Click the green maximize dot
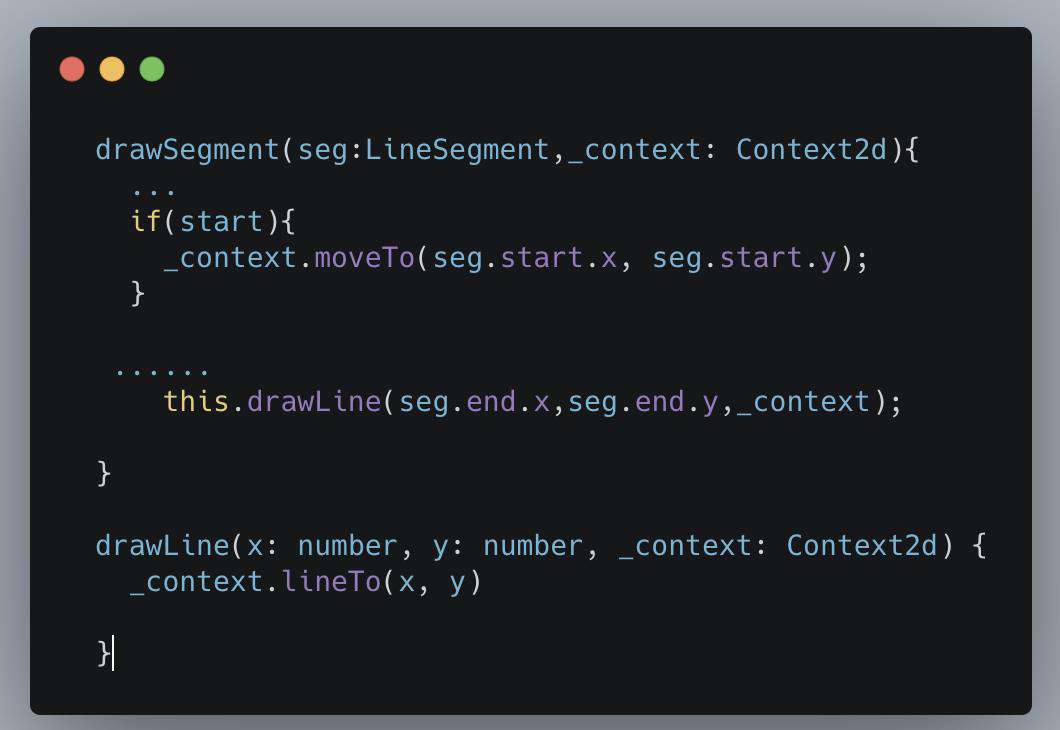 tap(152, 69)
